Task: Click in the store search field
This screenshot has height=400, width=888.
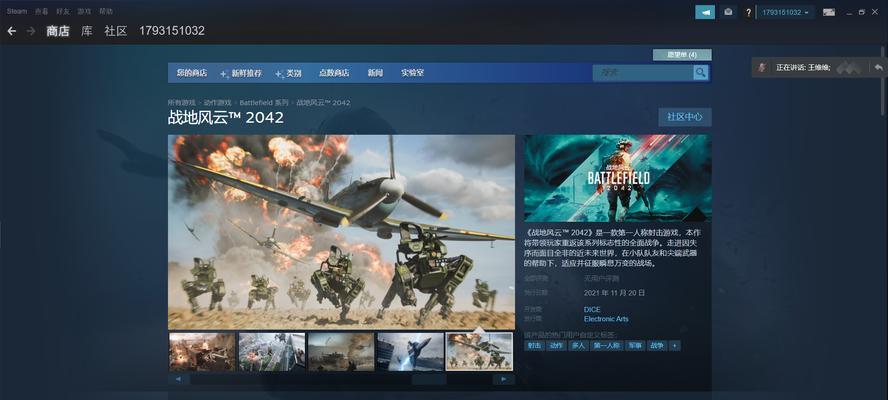Action: (x=643, y=73)
